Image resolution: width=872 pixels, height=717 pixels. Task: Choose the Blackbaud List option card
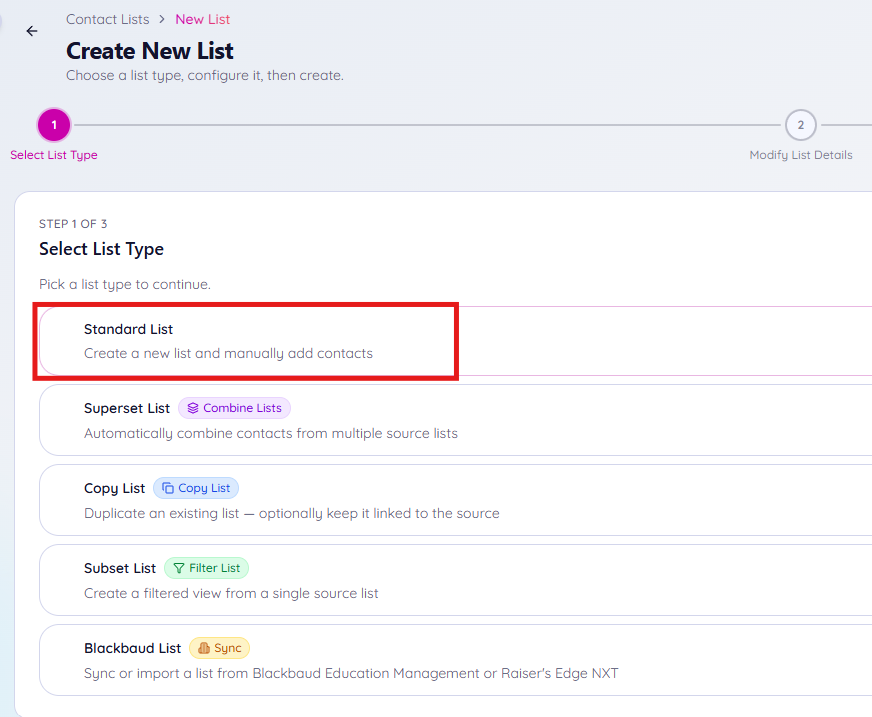pos(455,660)
